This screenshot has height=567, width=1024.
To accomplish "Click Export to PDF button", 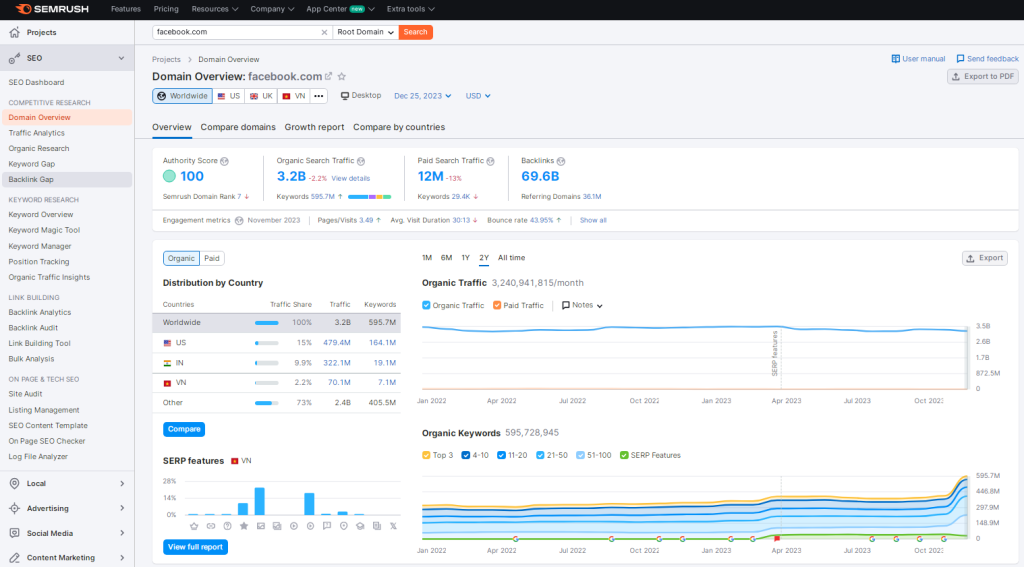I will (983, 76).
